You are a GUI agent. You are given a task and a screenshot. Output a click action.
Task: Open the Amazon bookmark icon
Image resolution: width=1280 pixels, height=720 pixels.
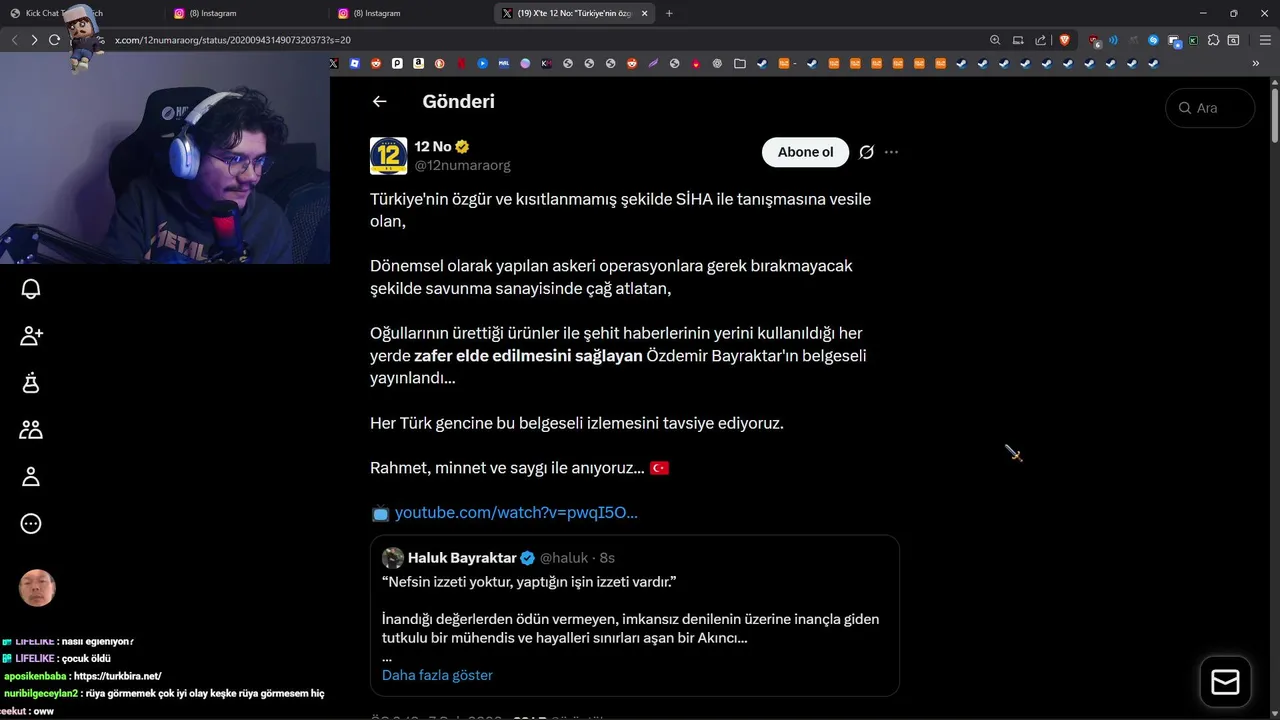pyautogui.click(x=419, y=63)
